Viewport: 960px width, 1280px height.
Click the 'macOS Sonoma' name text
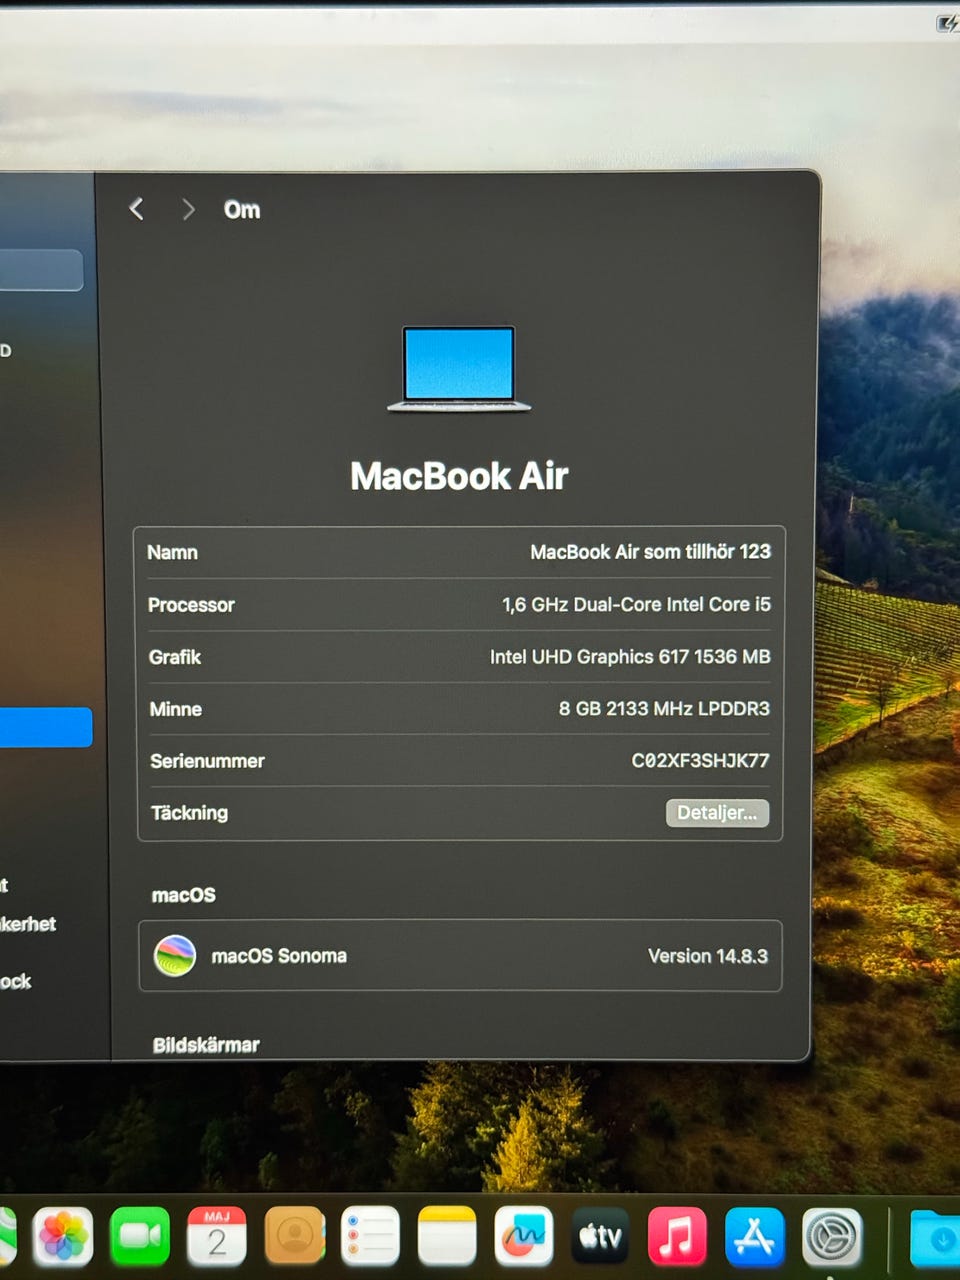click(279, 956)
